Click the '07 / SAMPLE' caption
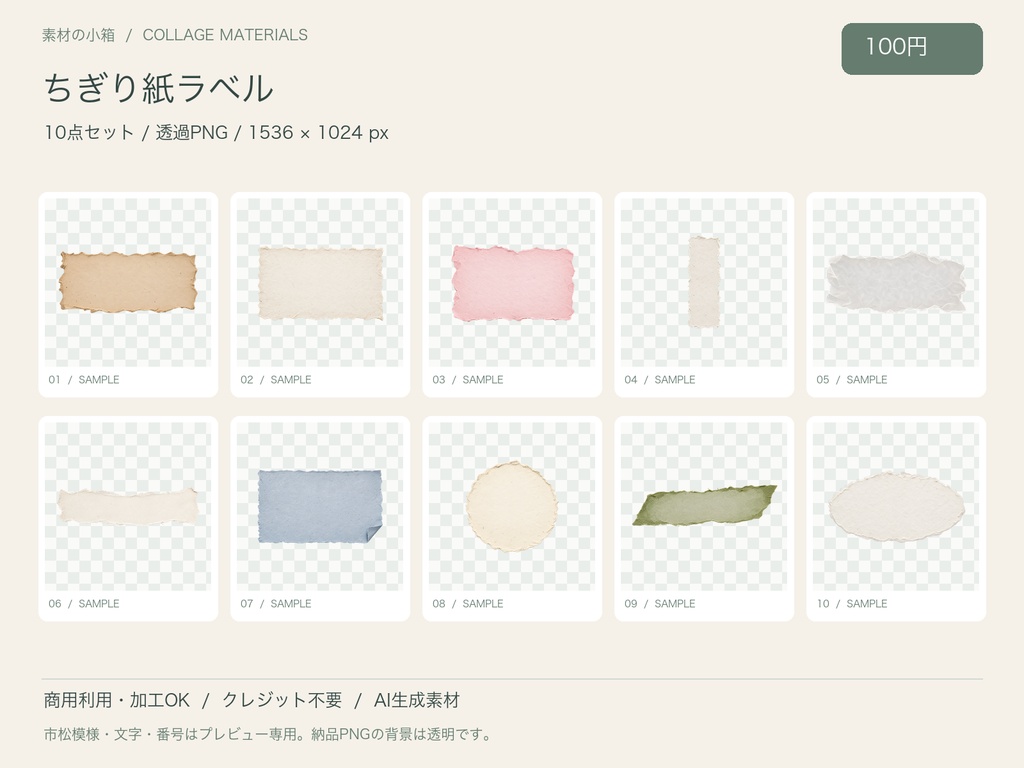 coord(276,603)
